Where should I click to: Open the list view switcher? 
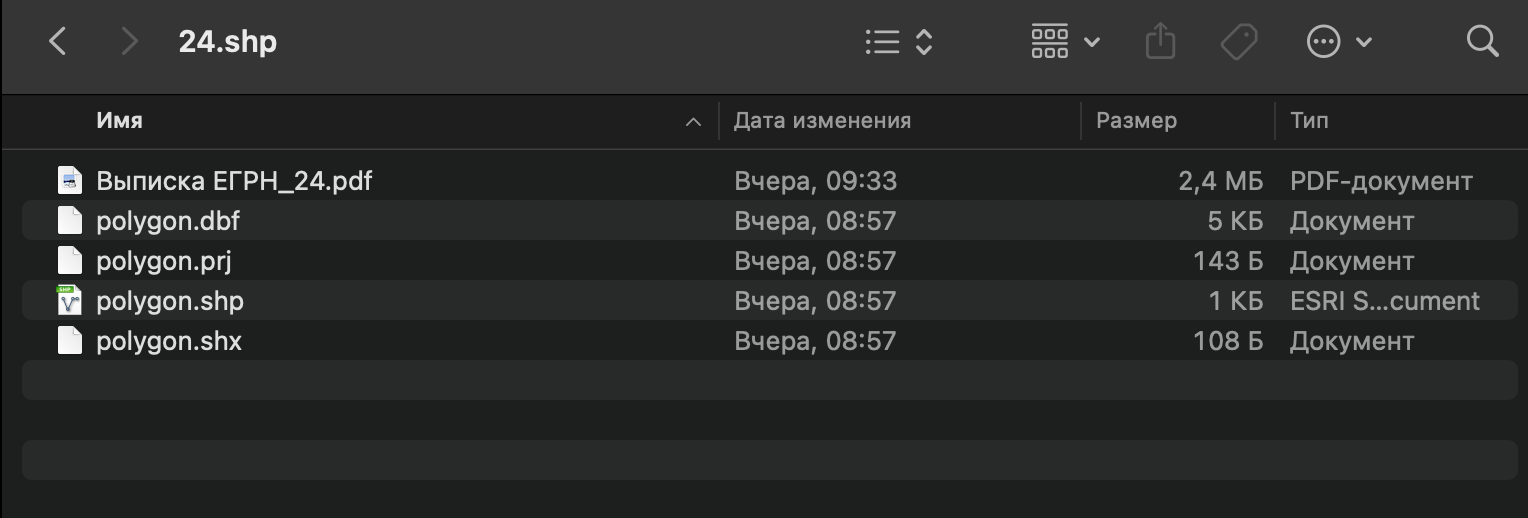coord(898,42)
